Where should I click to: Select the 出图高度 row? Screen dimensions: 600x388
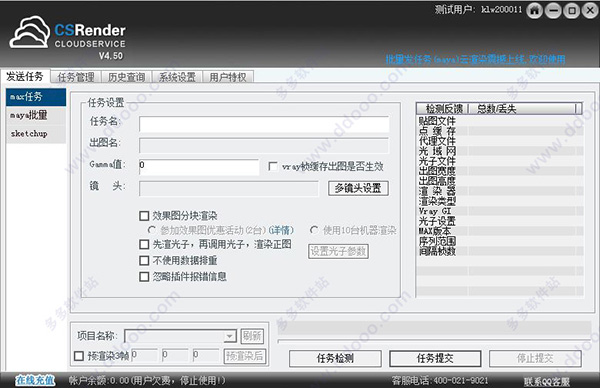[x=500, y=181]
